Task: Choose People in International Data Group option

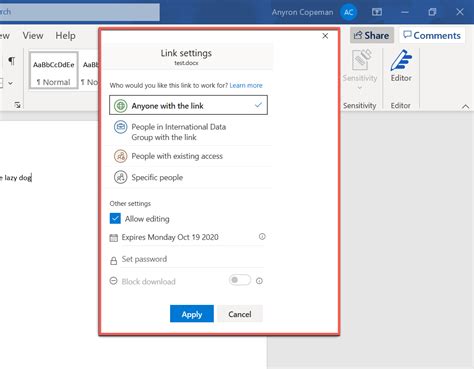Action: [188, 132]
